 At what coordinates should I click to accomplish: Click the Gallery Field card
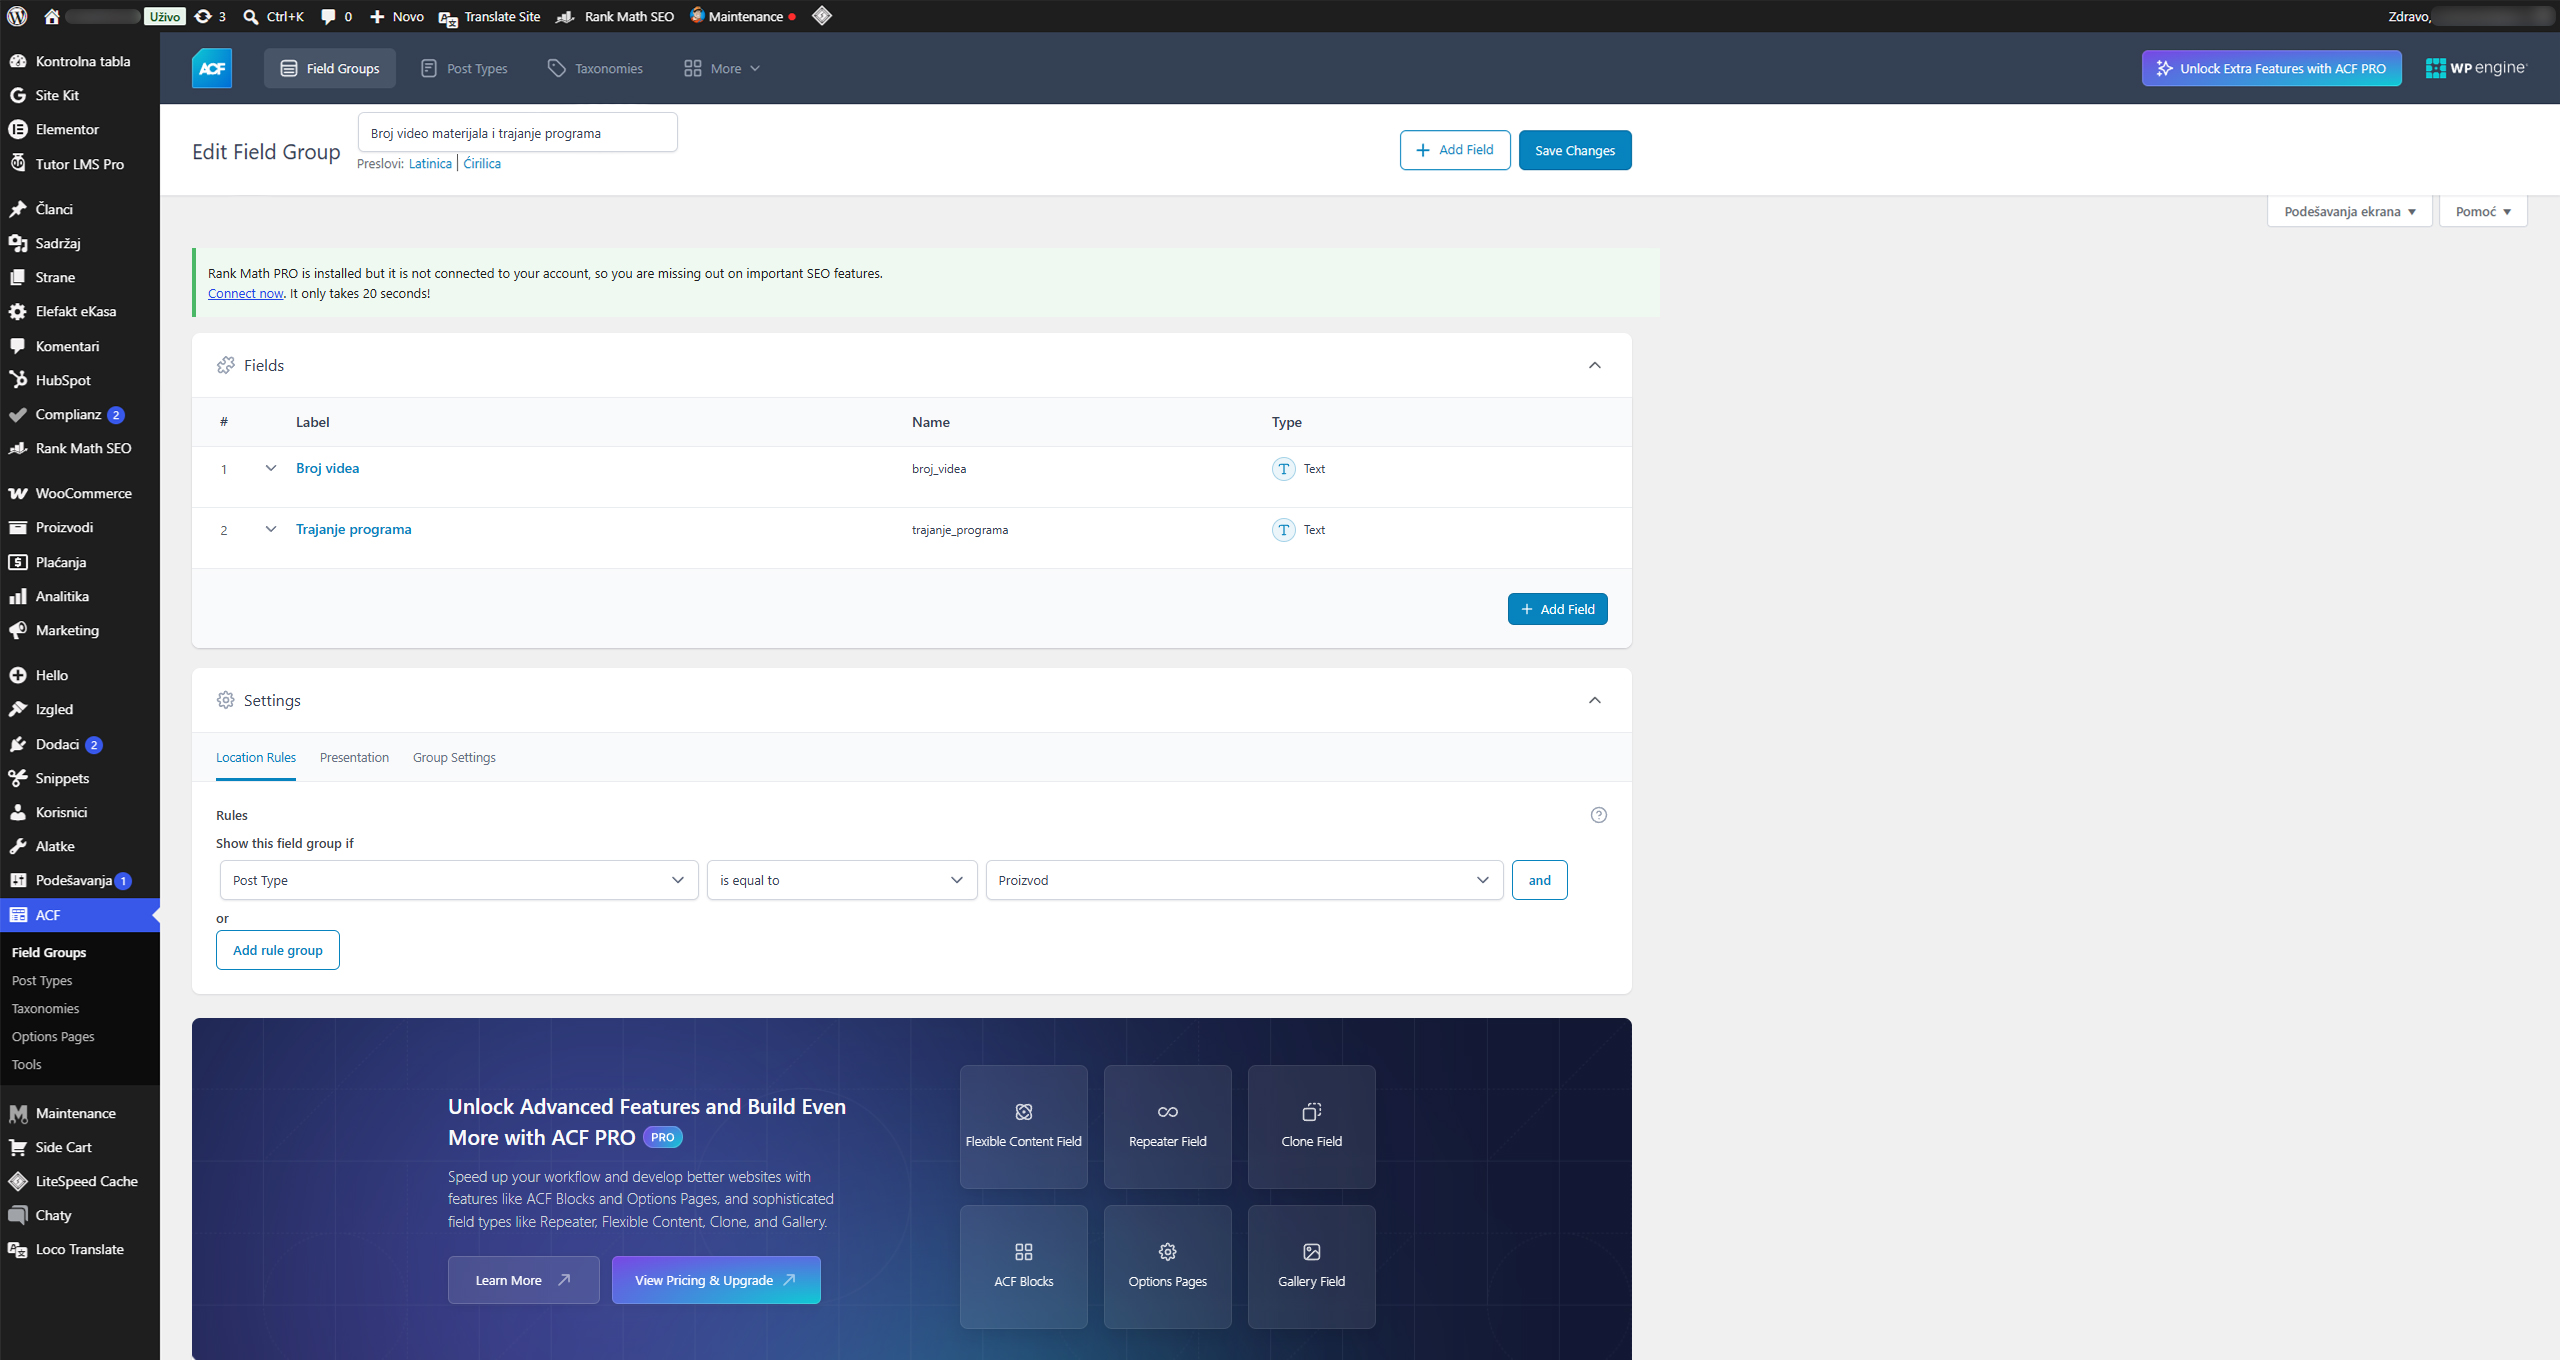[x=1312, y=1267]
